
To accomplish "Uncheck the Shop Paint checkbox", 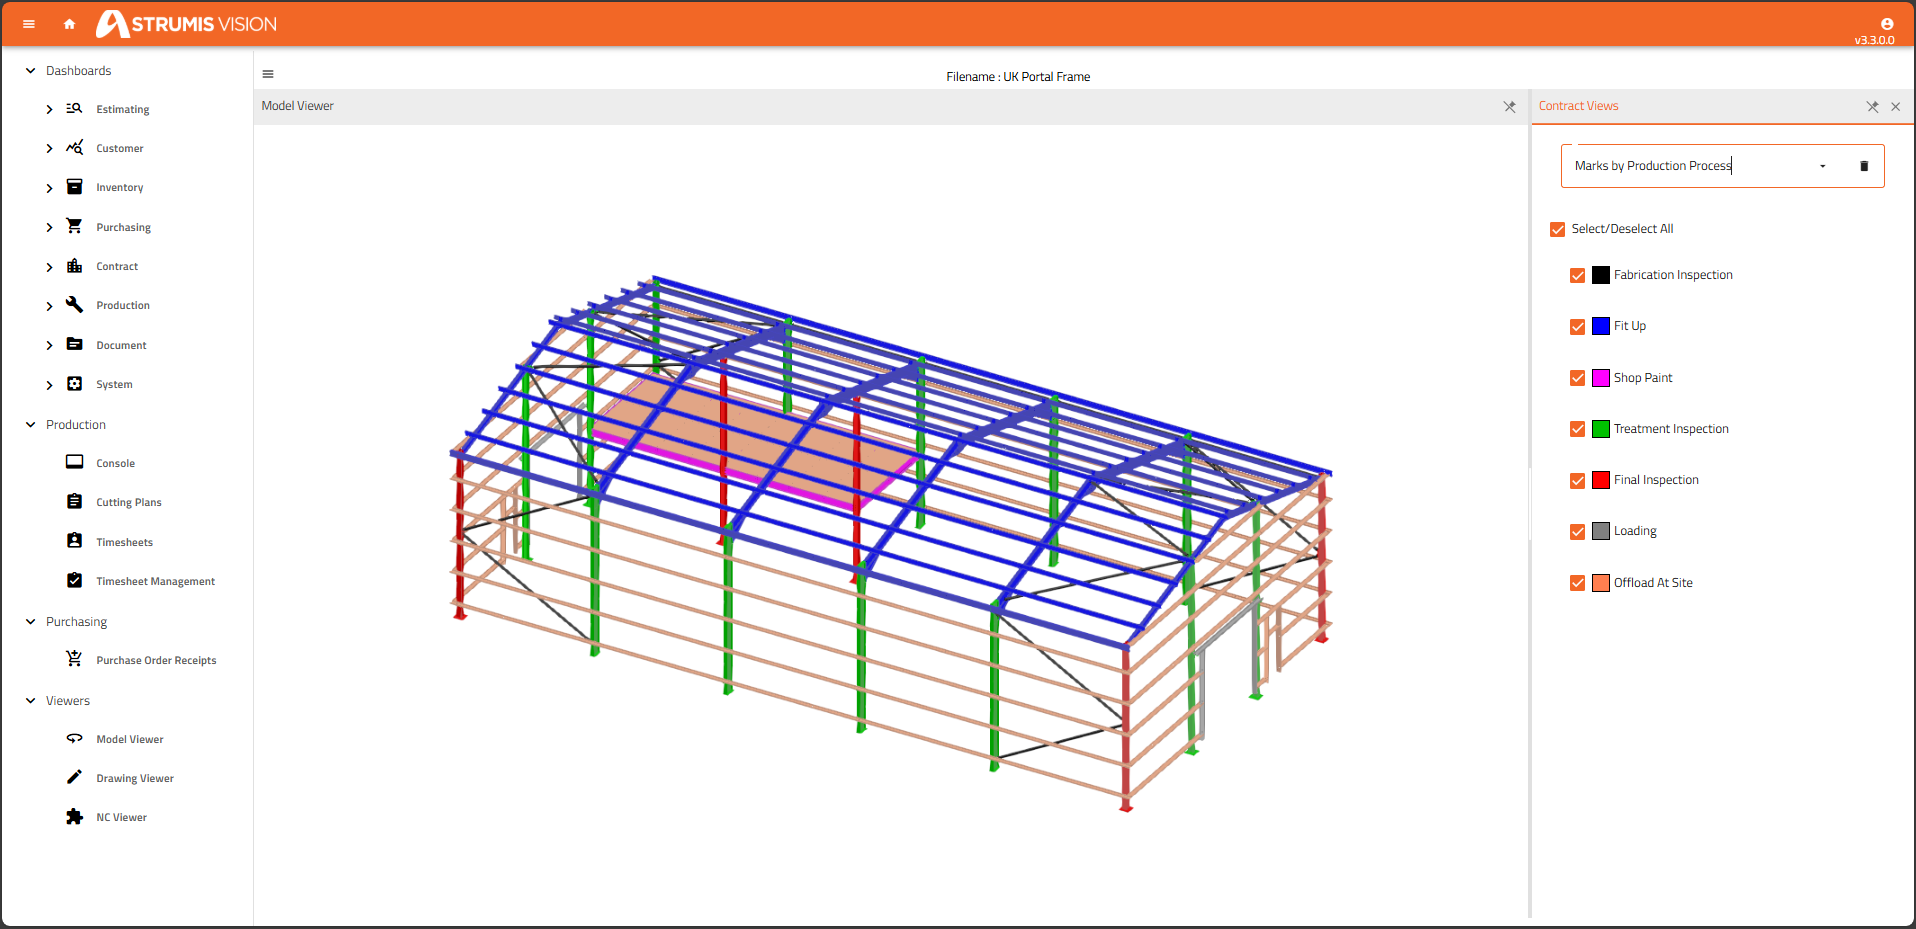I will [x=1577, y=378].
